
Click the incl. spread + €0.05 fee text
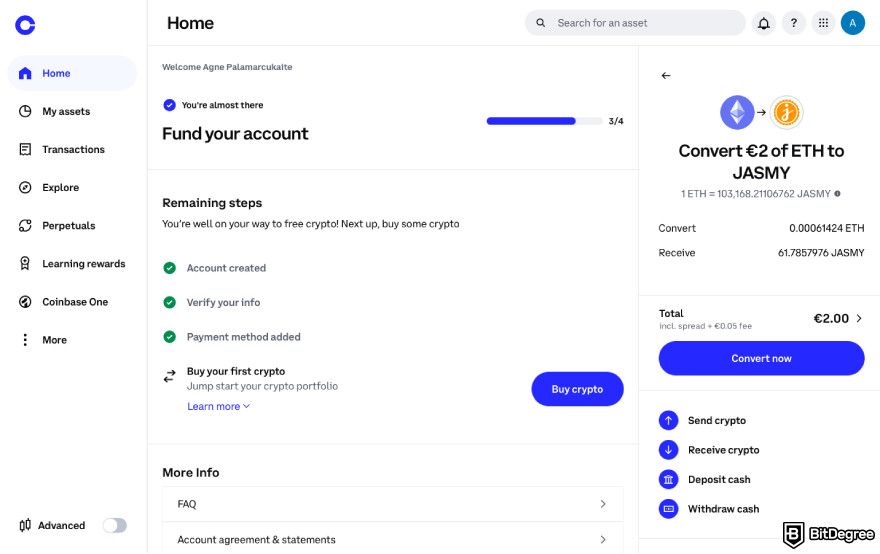point(705,326)
